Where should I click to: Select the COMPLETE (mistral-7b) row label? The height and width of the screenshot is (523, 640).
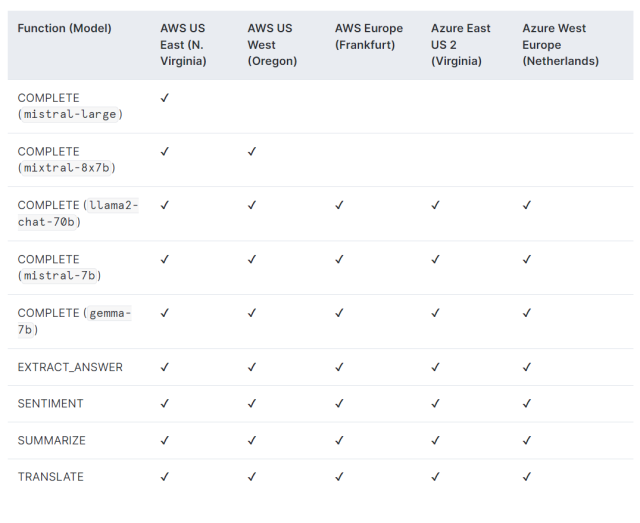pos(59,267)
